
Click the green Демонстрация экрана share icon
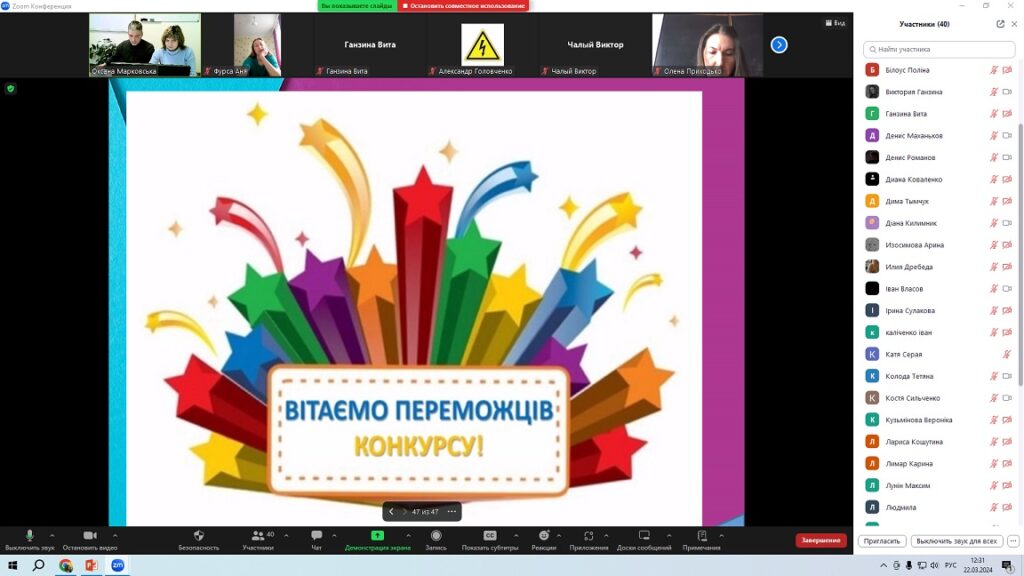377,536
